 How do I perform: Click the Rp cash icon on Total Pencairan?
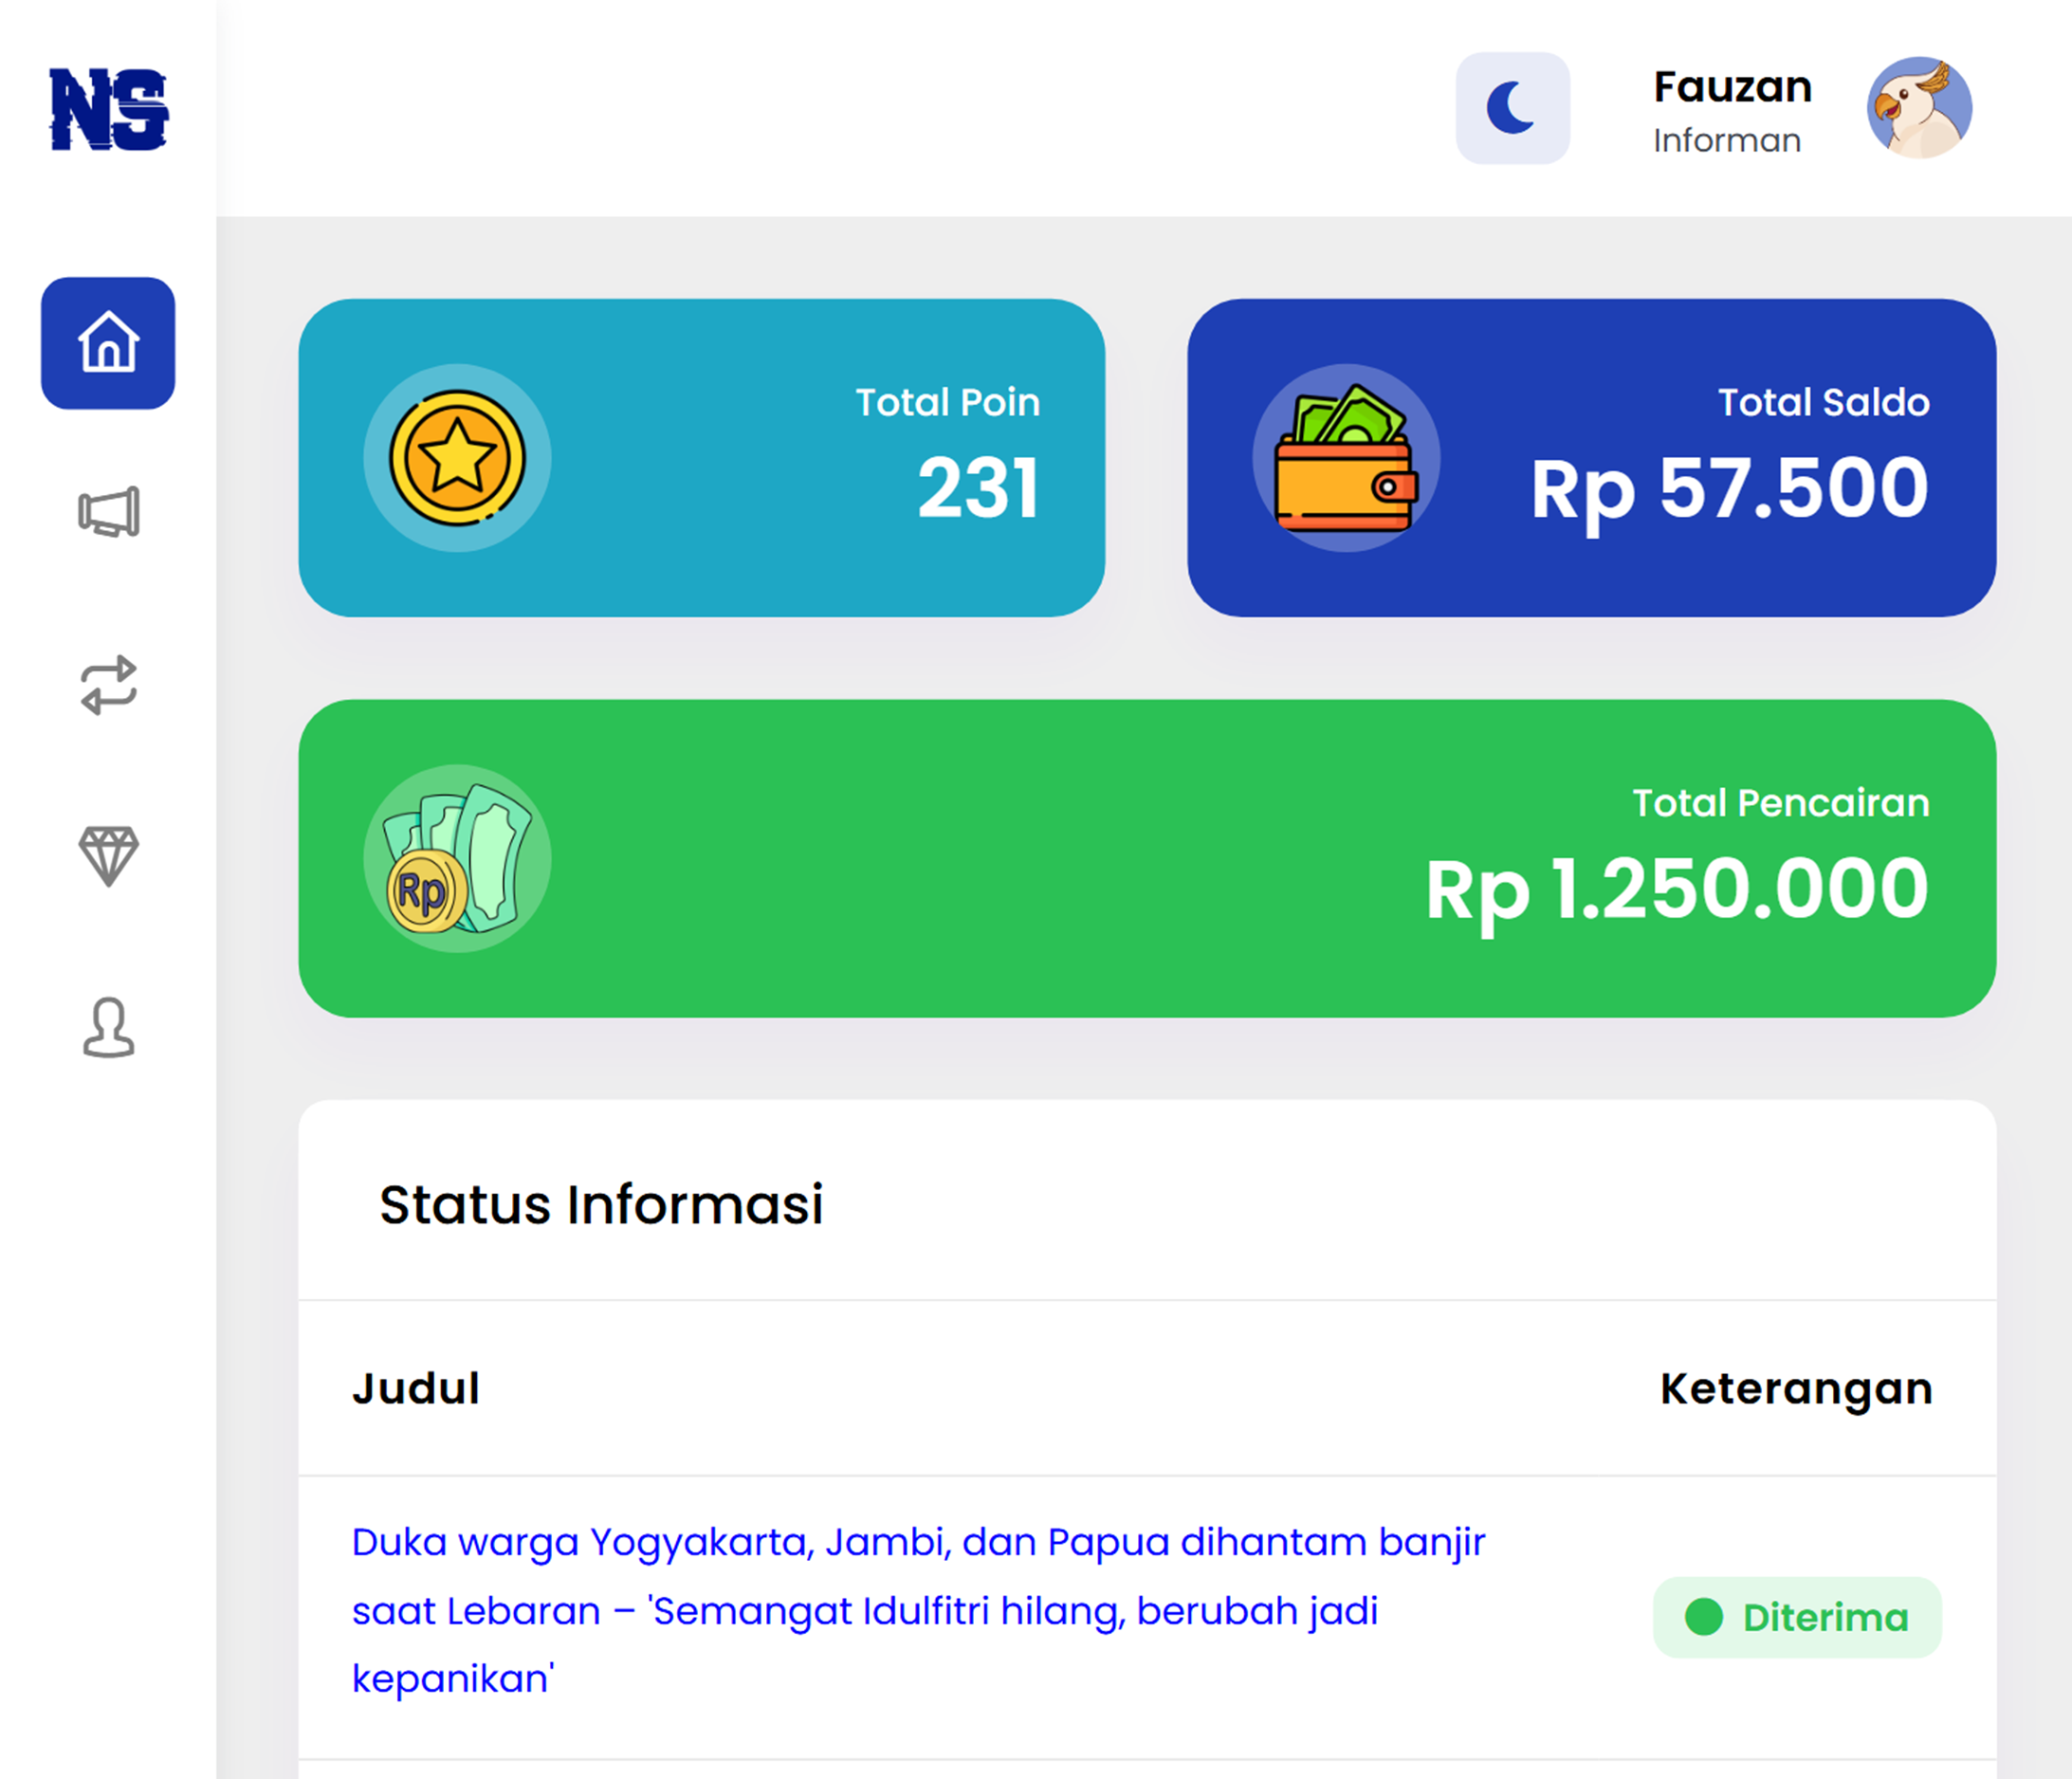pos(457,858)
